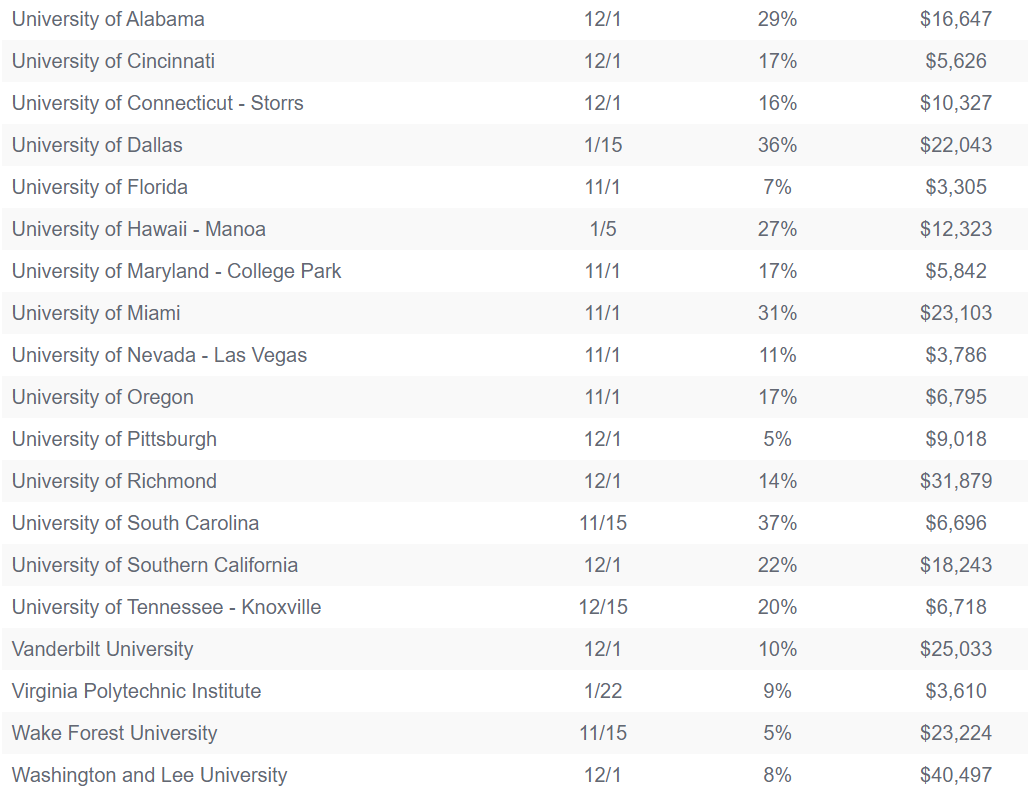Screen dimensions: 1028x796
Task: Select the $6,795 University of Oregon amount
Action: (x=956, y=397)
